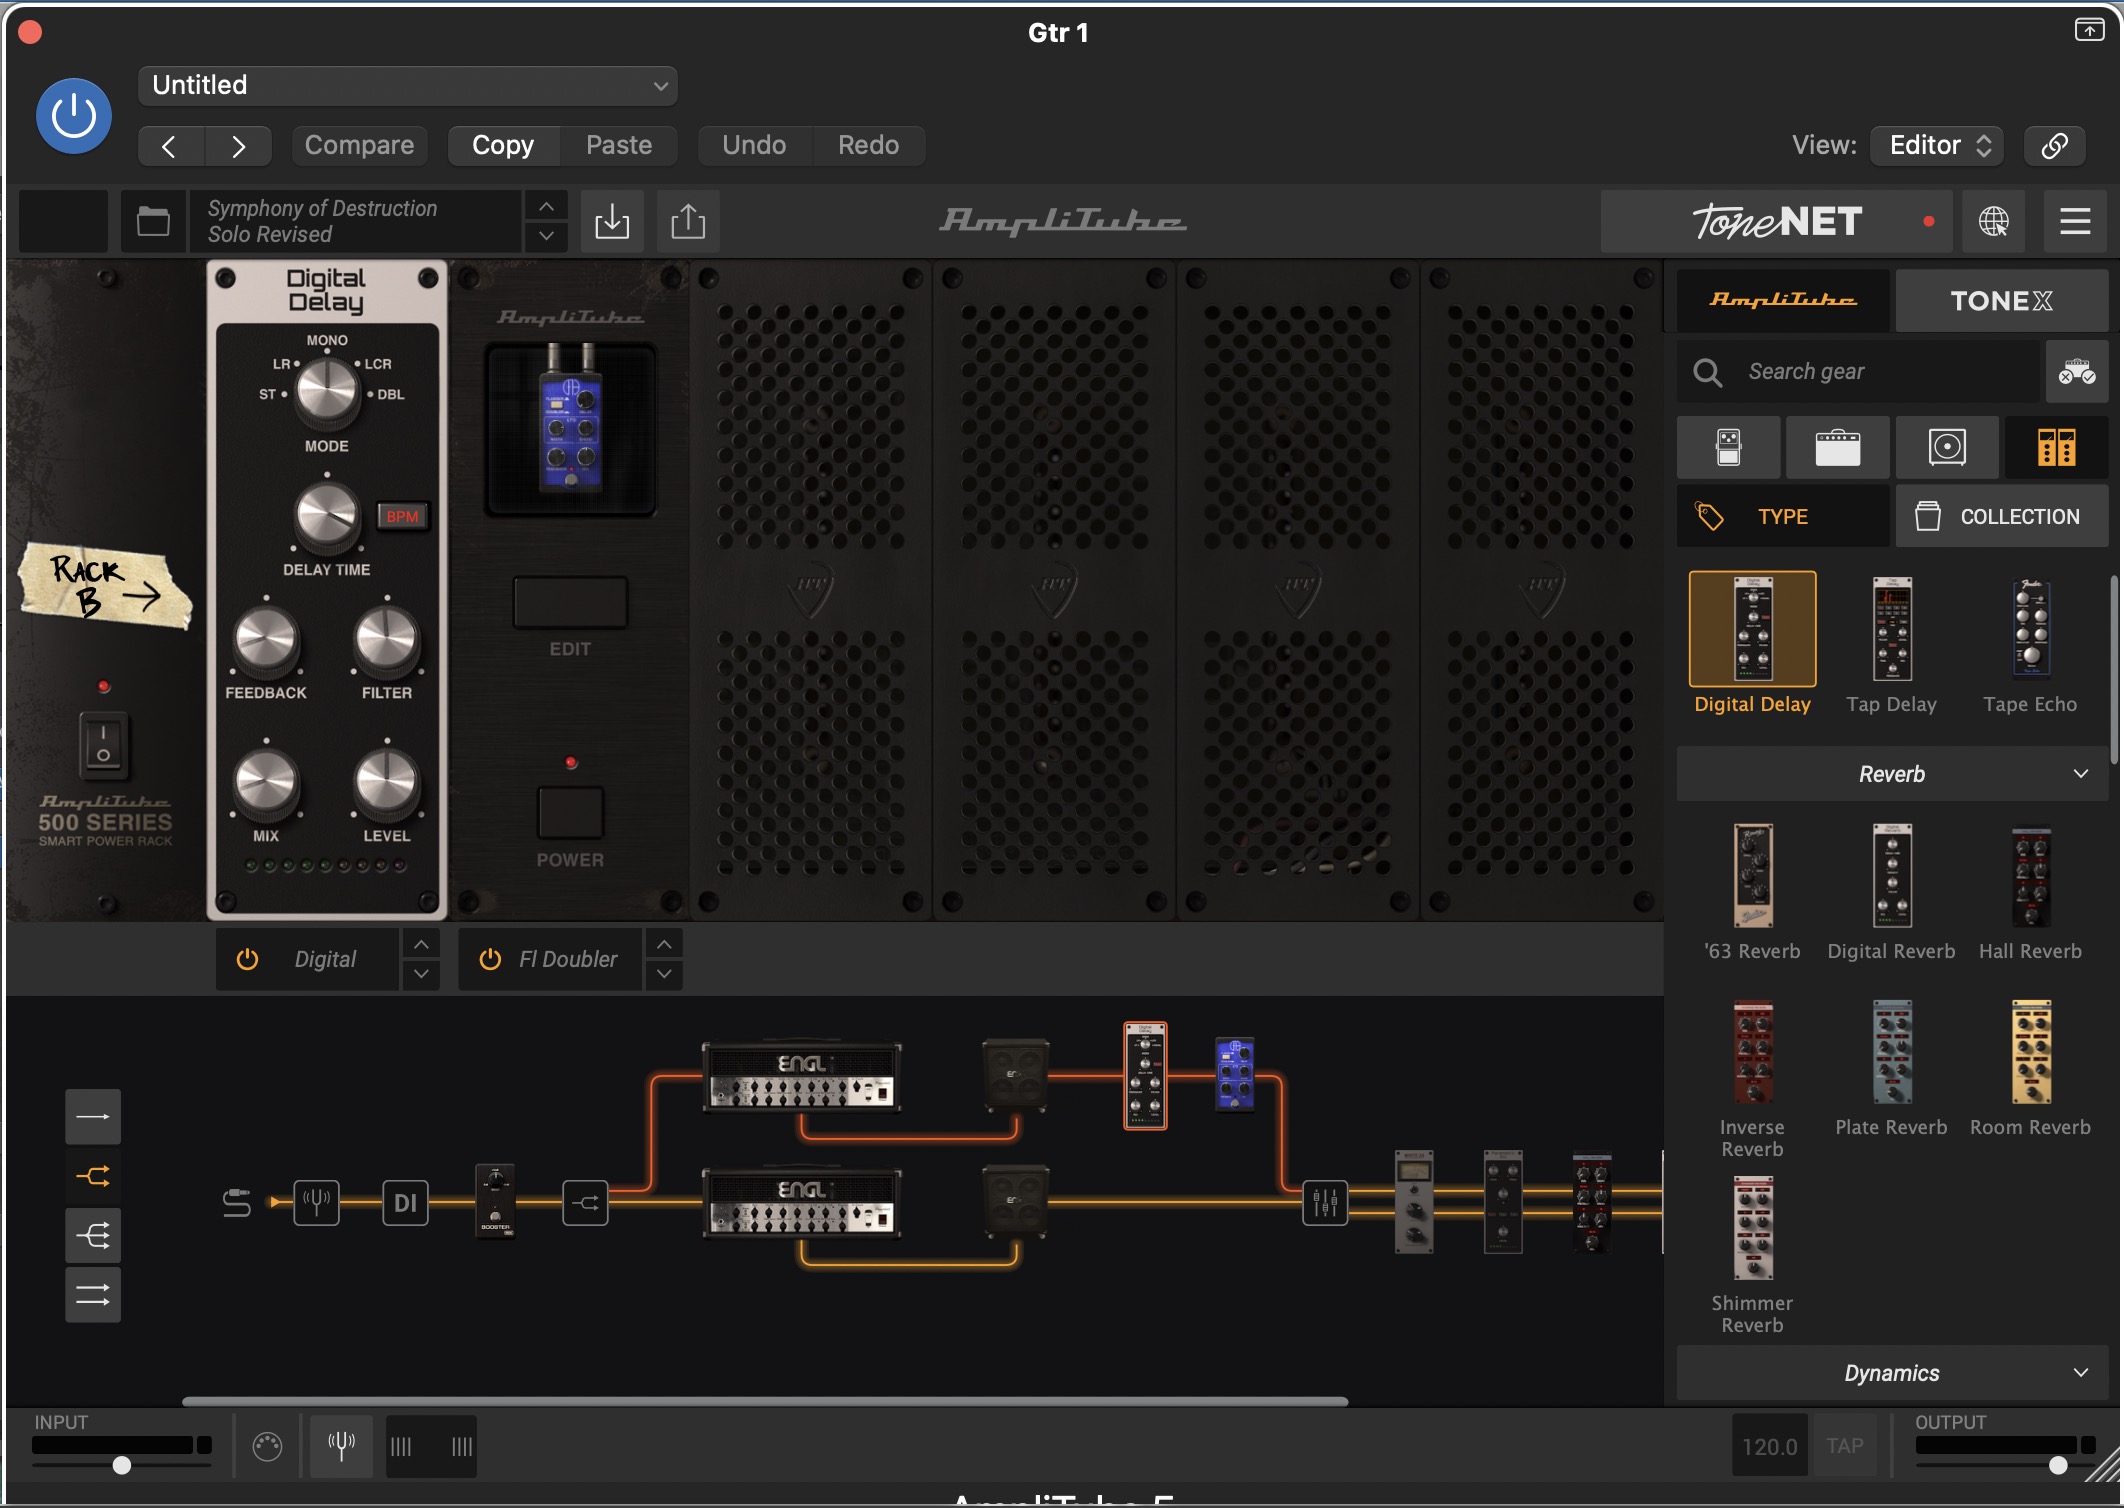Enable BPM sync on Digital Delay
Image resolution: width=2124 pixels, height=1508 pixels.
coord(402,516)
